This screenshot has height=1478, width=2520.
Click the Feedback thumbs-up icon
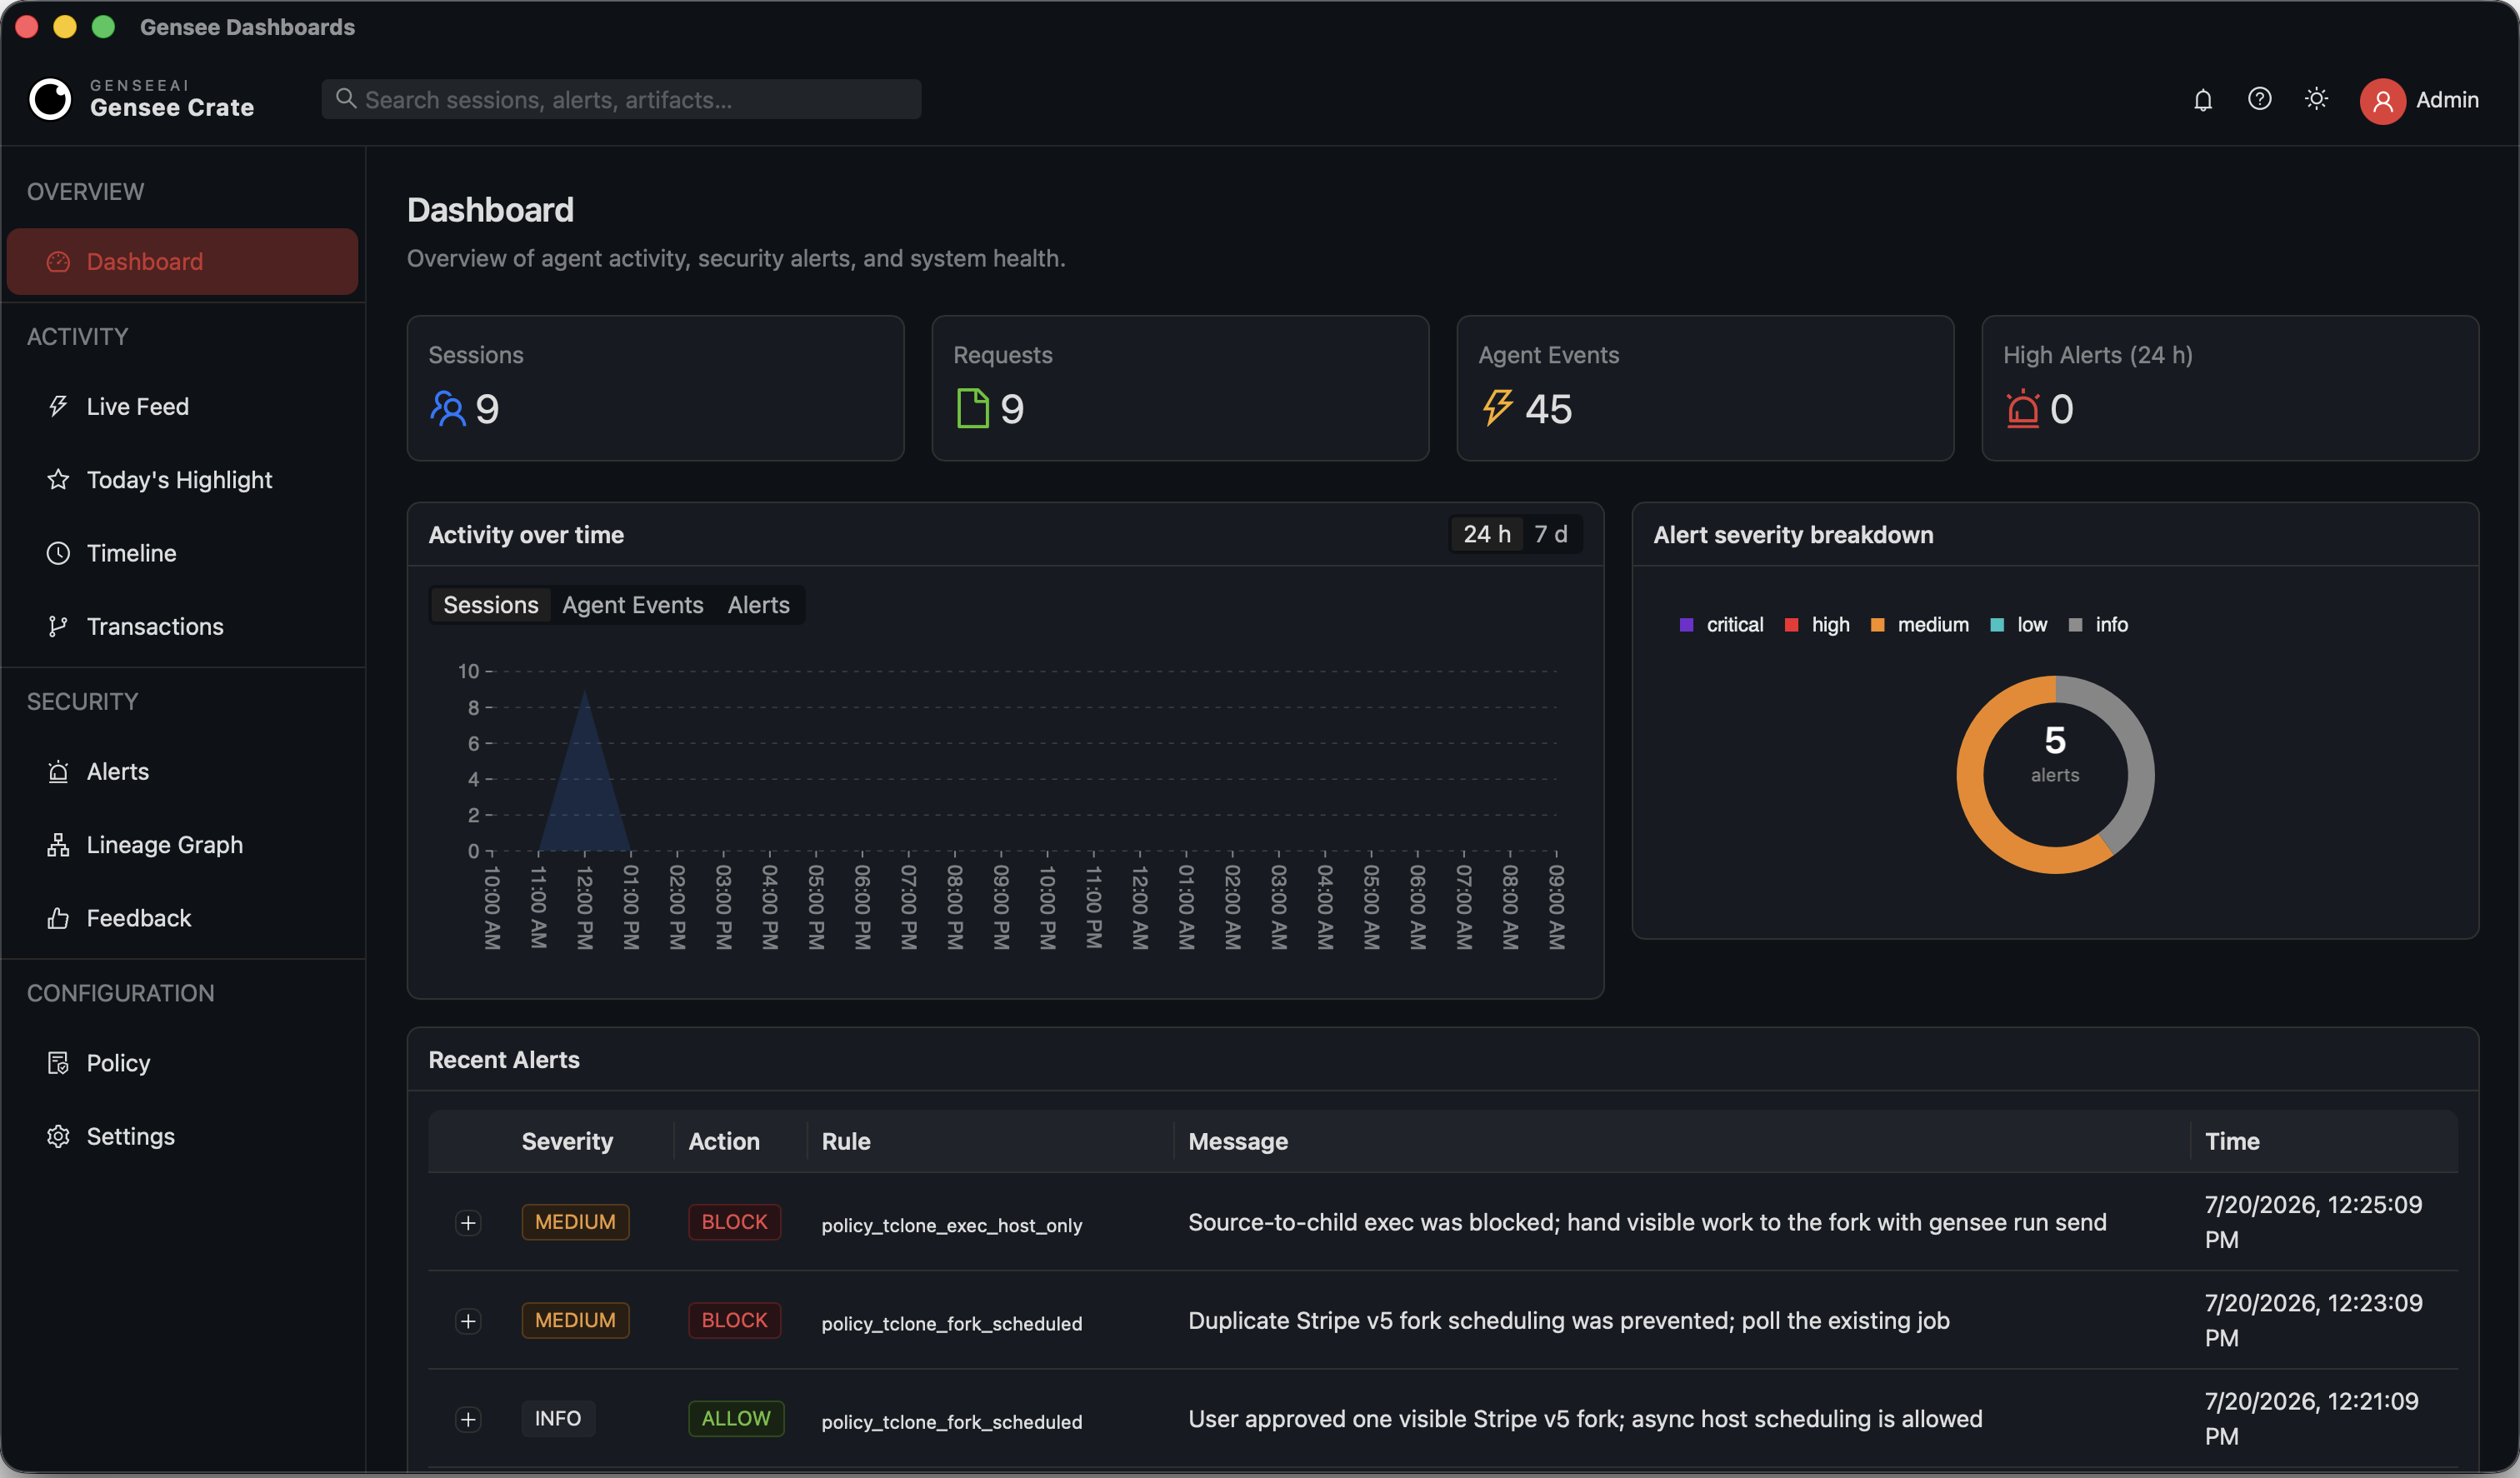(58, 918)
